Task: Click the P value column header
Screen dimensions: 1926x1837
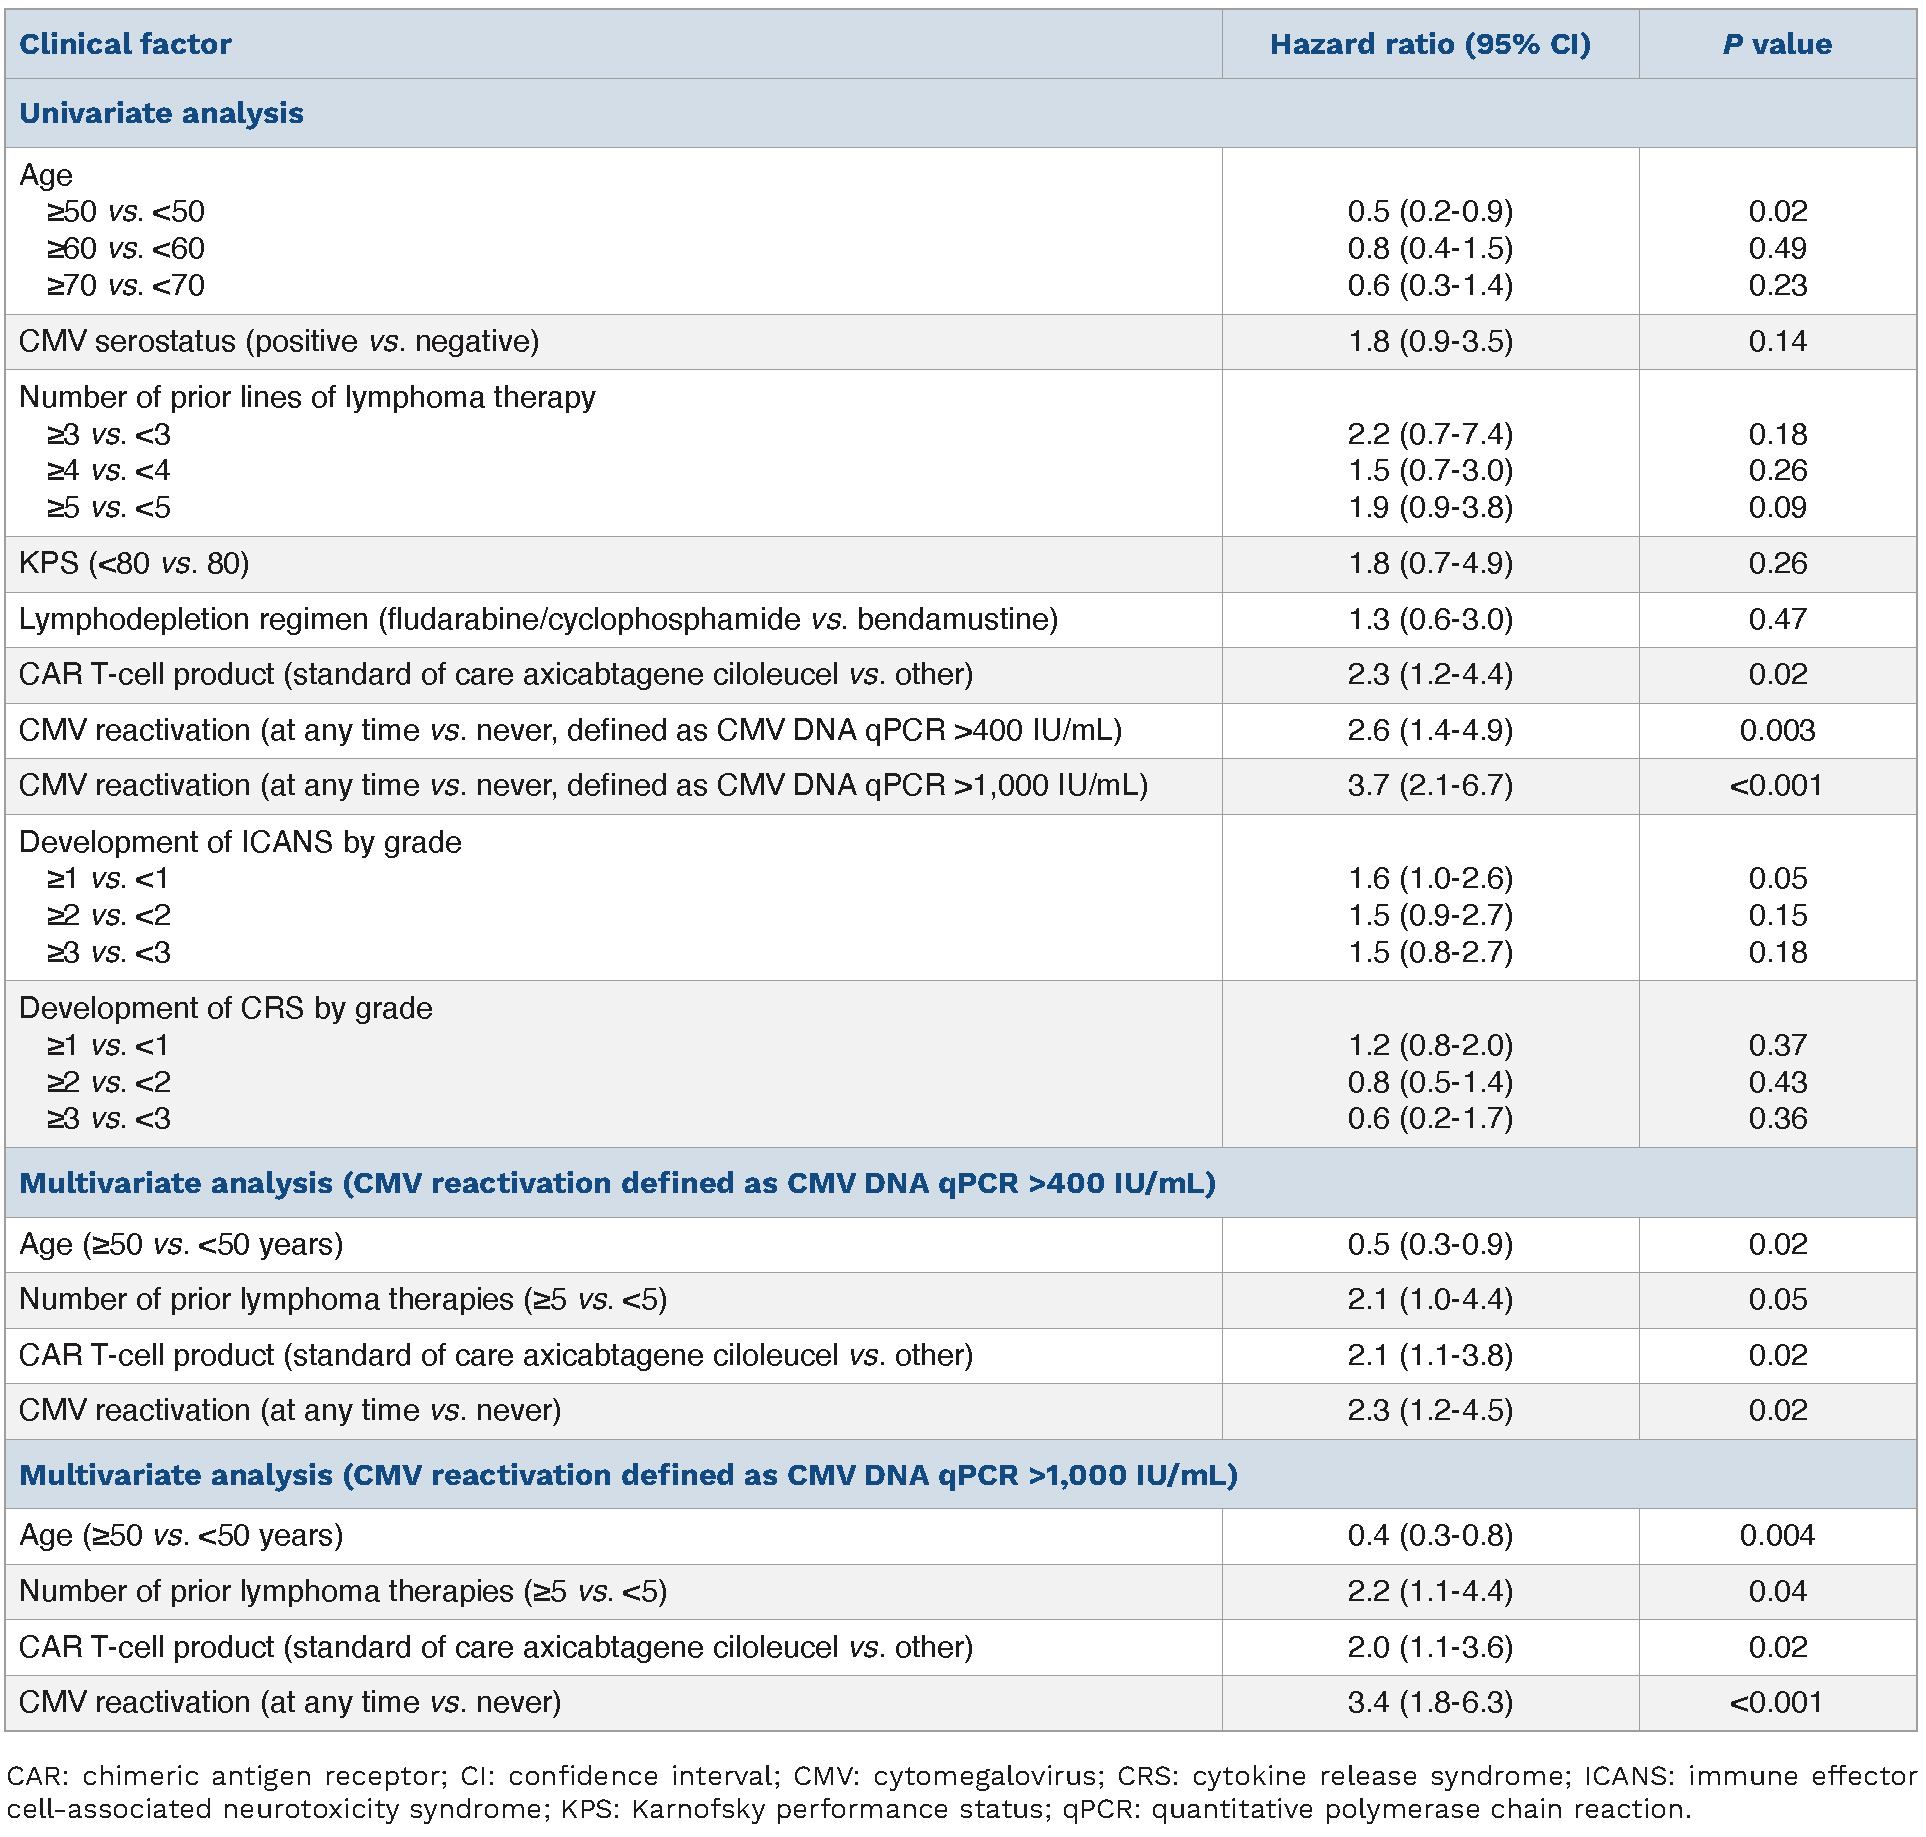Action: 1776,44
